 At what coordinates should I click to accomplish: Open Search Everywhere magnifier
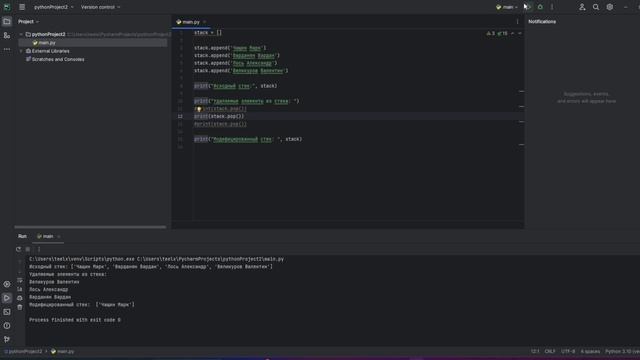tap(596, 7)
